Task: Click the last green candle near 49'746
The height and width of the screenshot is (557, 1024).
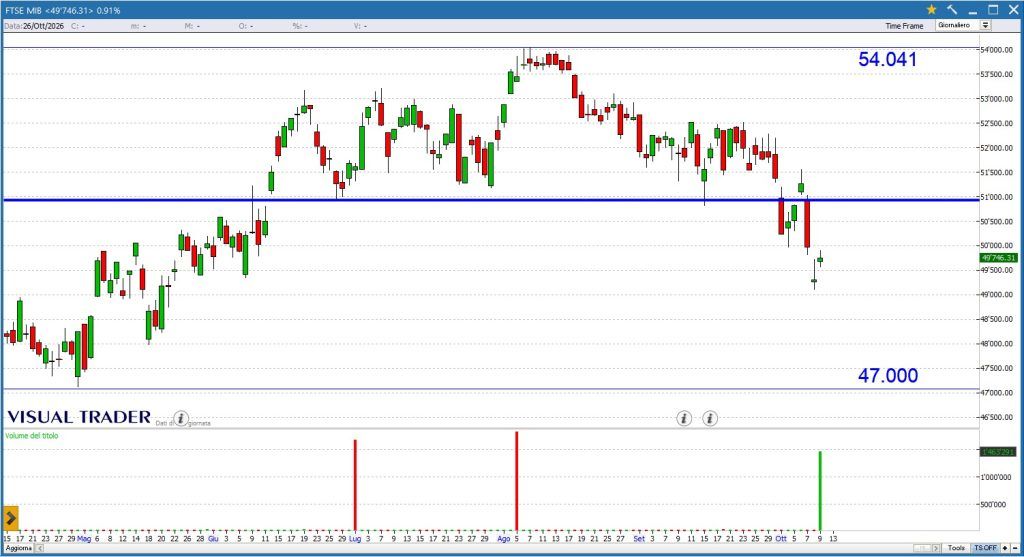Action: (820, 260)
